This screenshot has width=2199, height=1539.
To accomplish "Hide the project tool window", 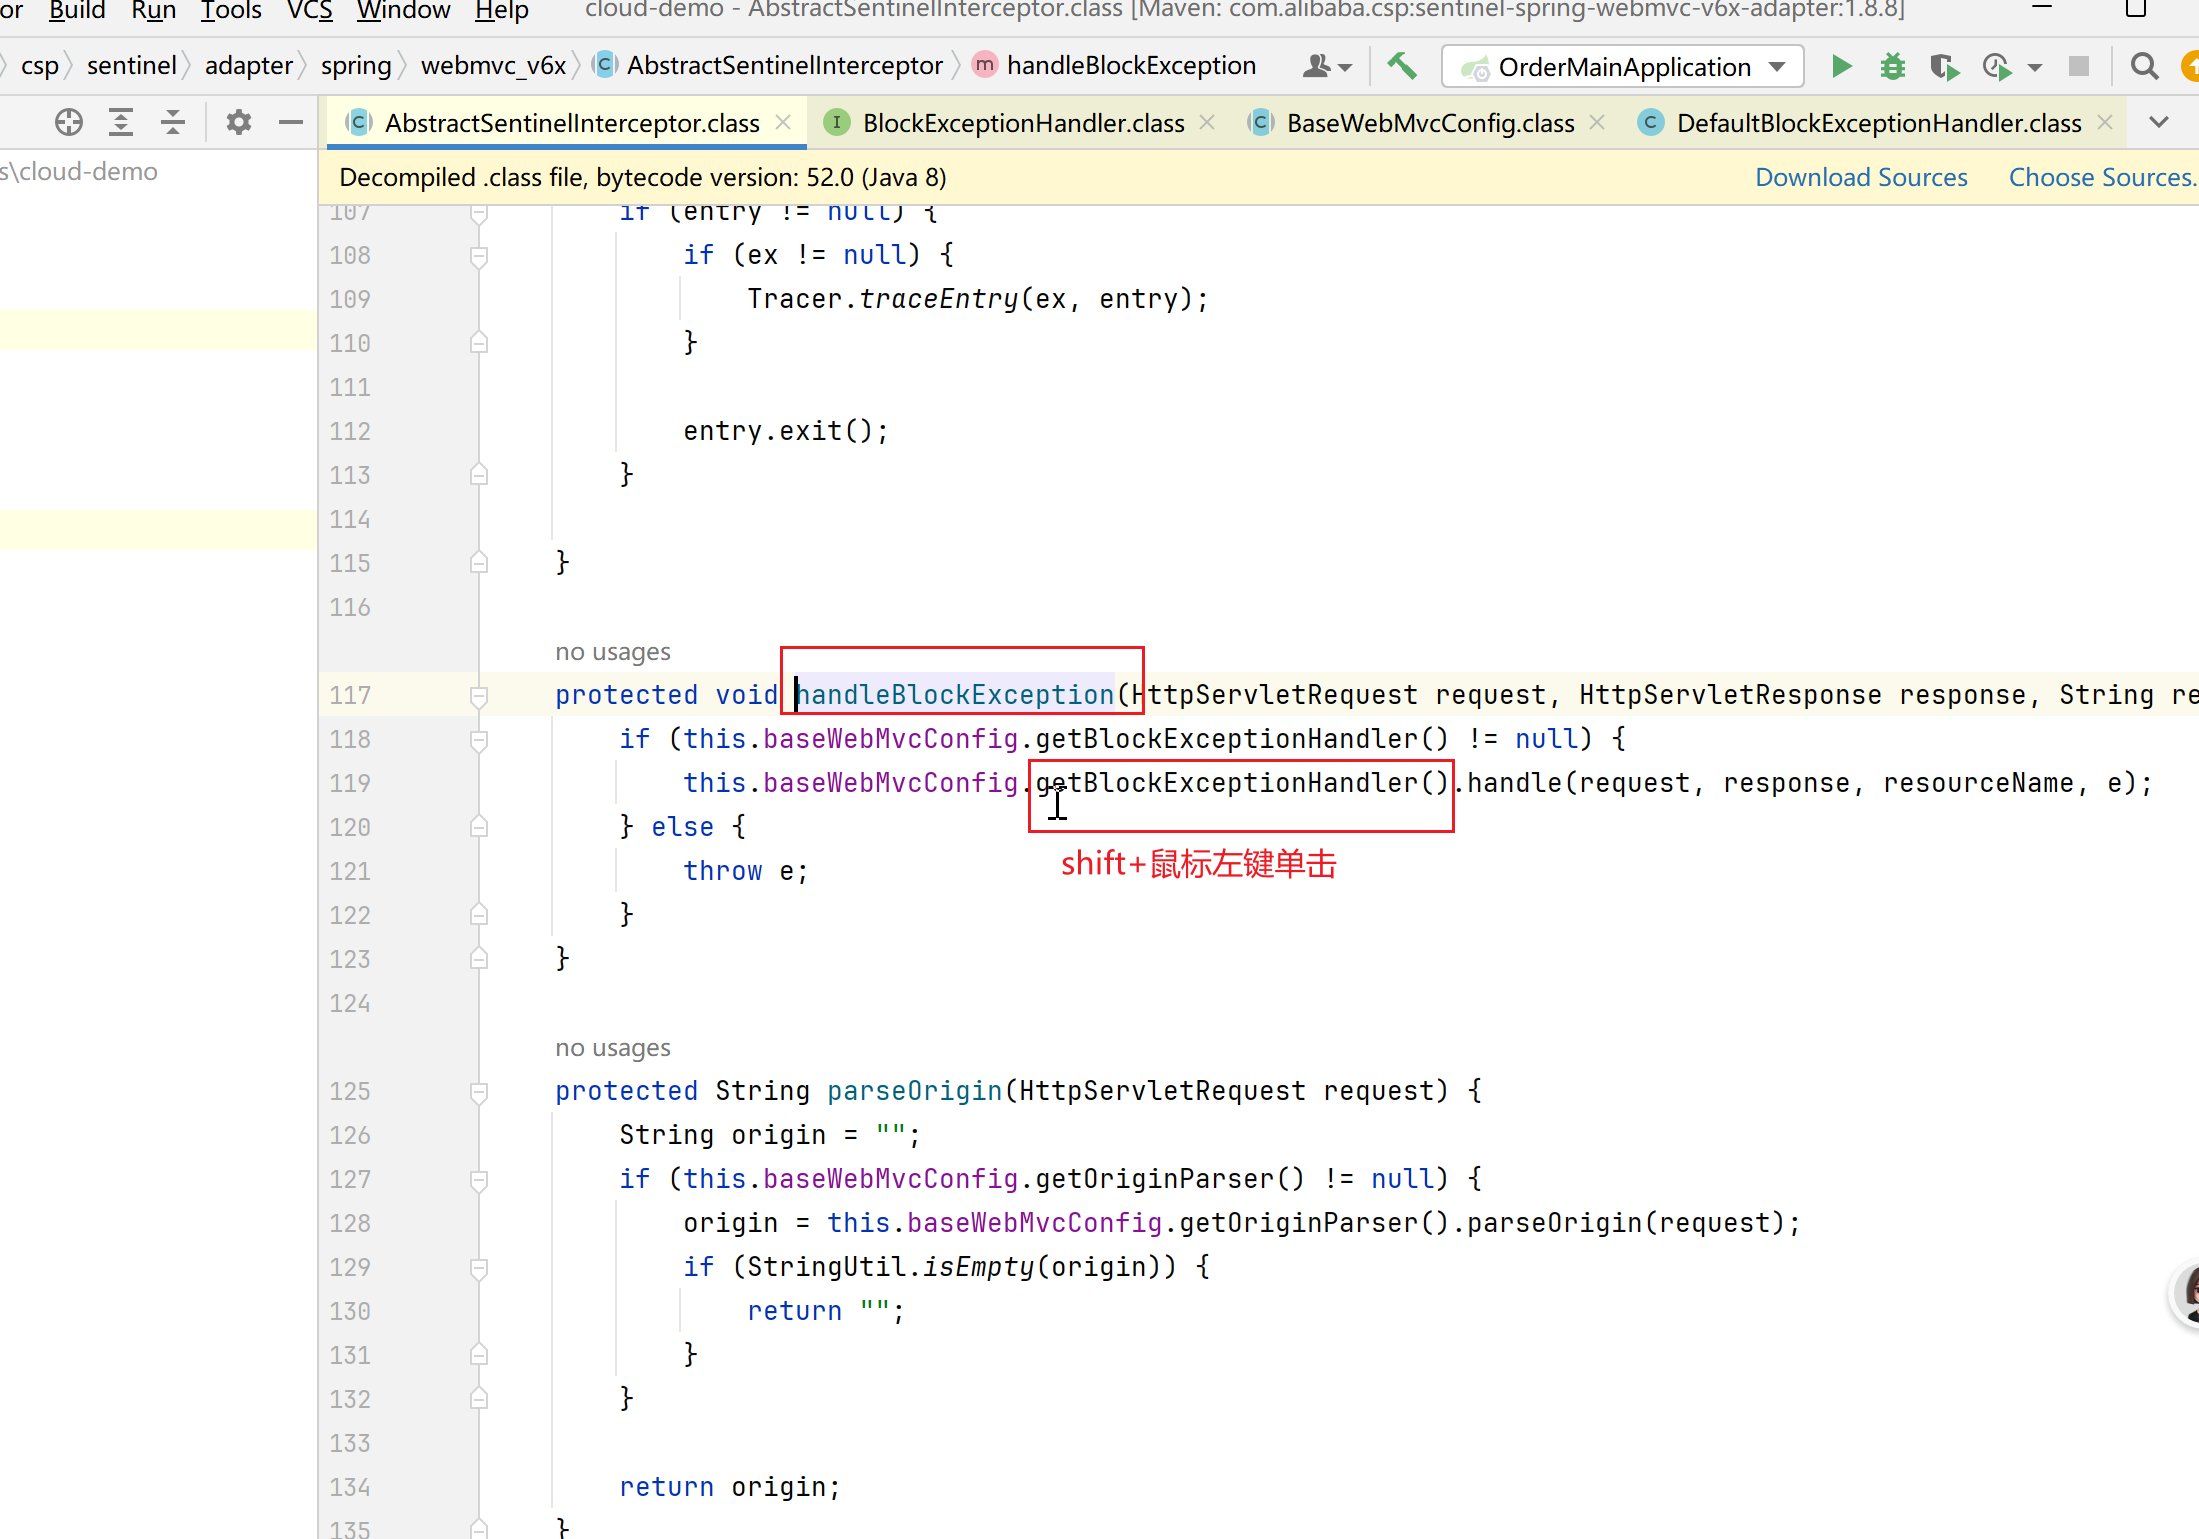I will [x=291, y=122].
